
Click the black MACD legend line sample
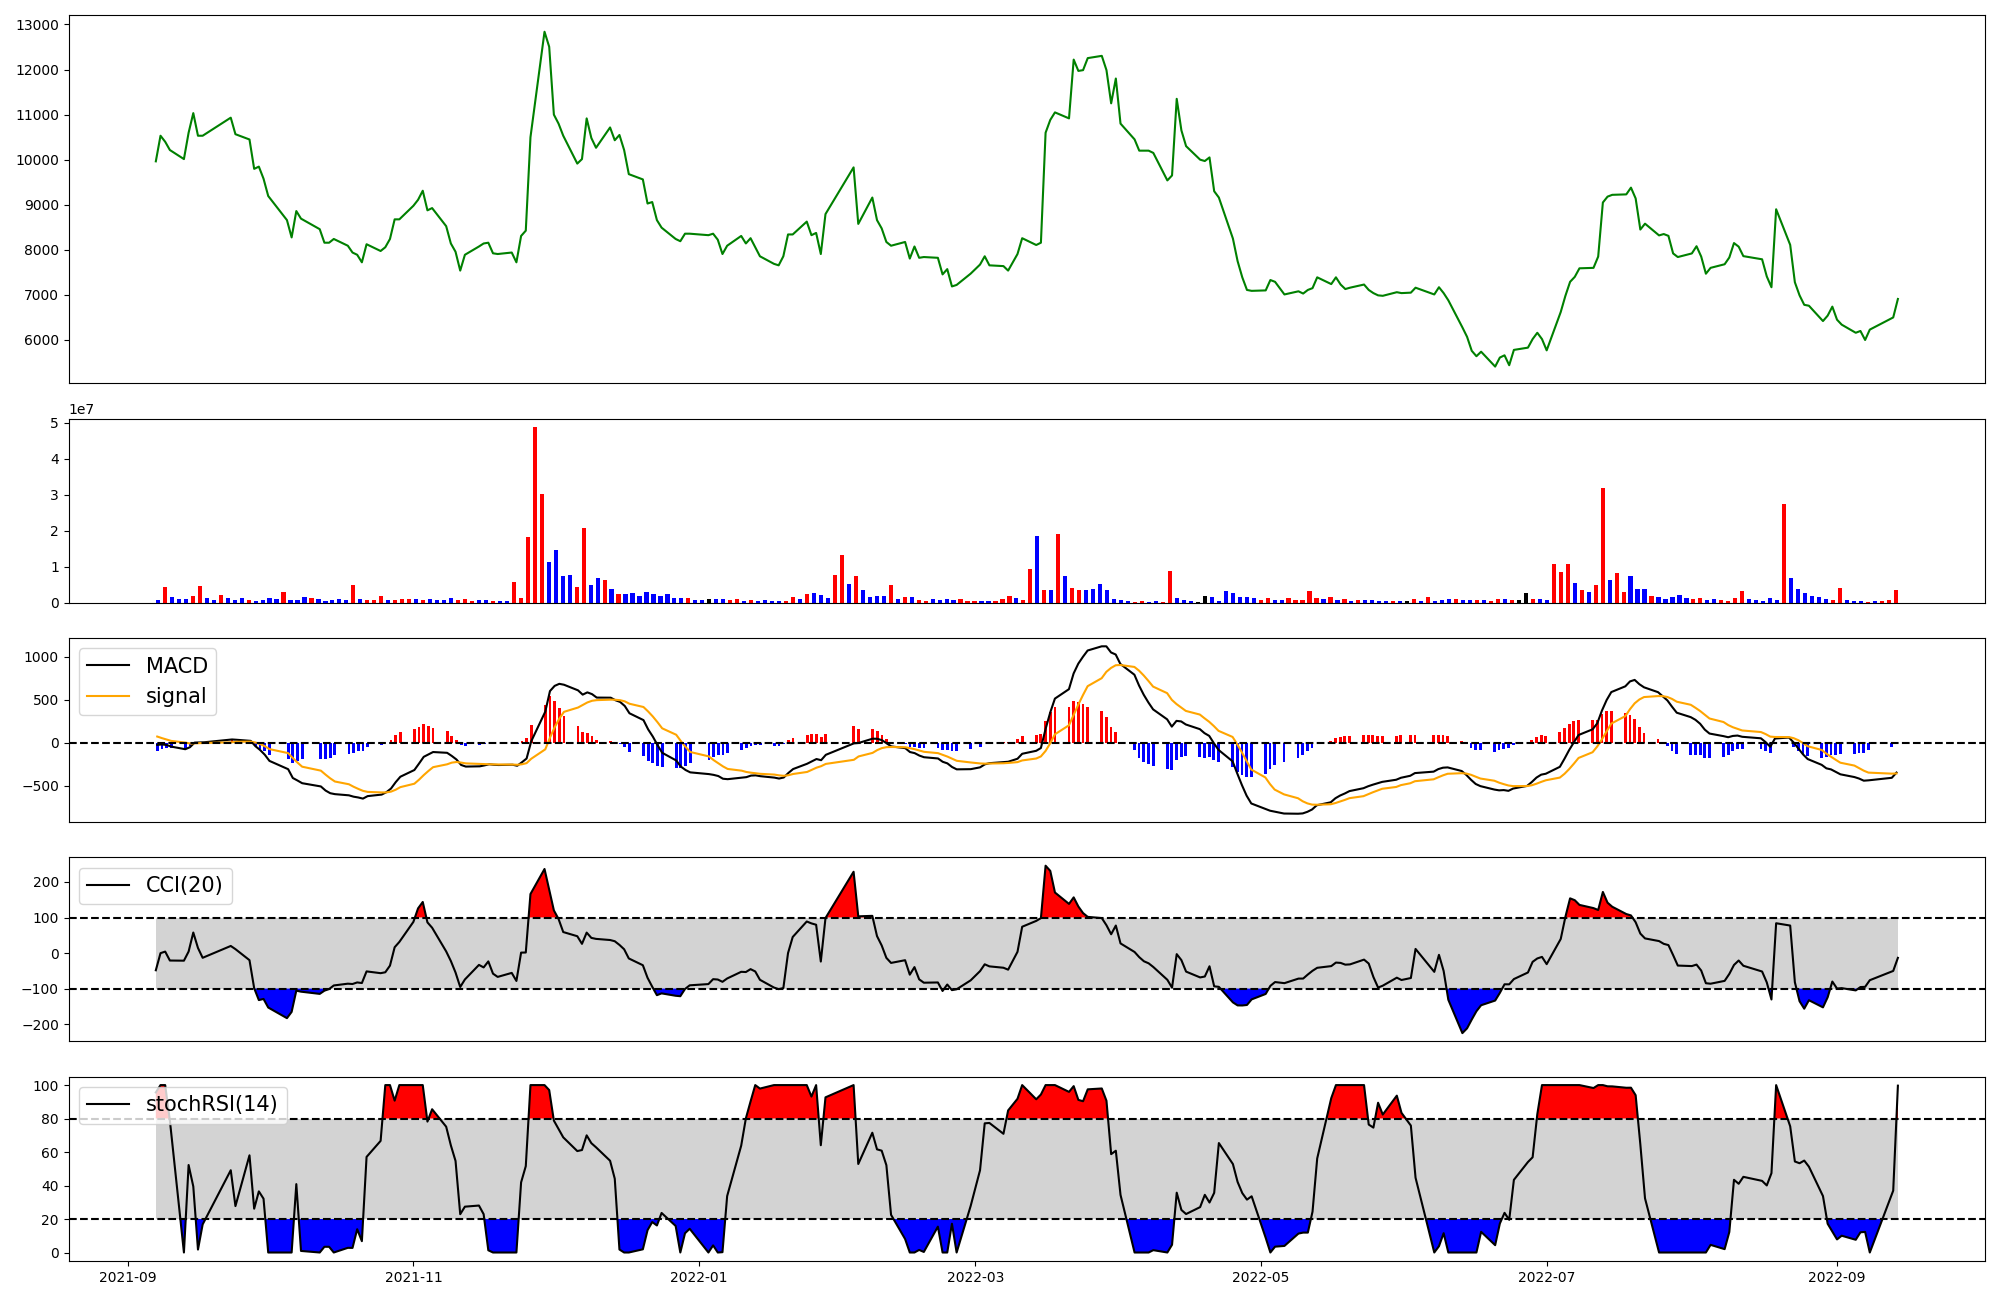click(x=108, y=666)
